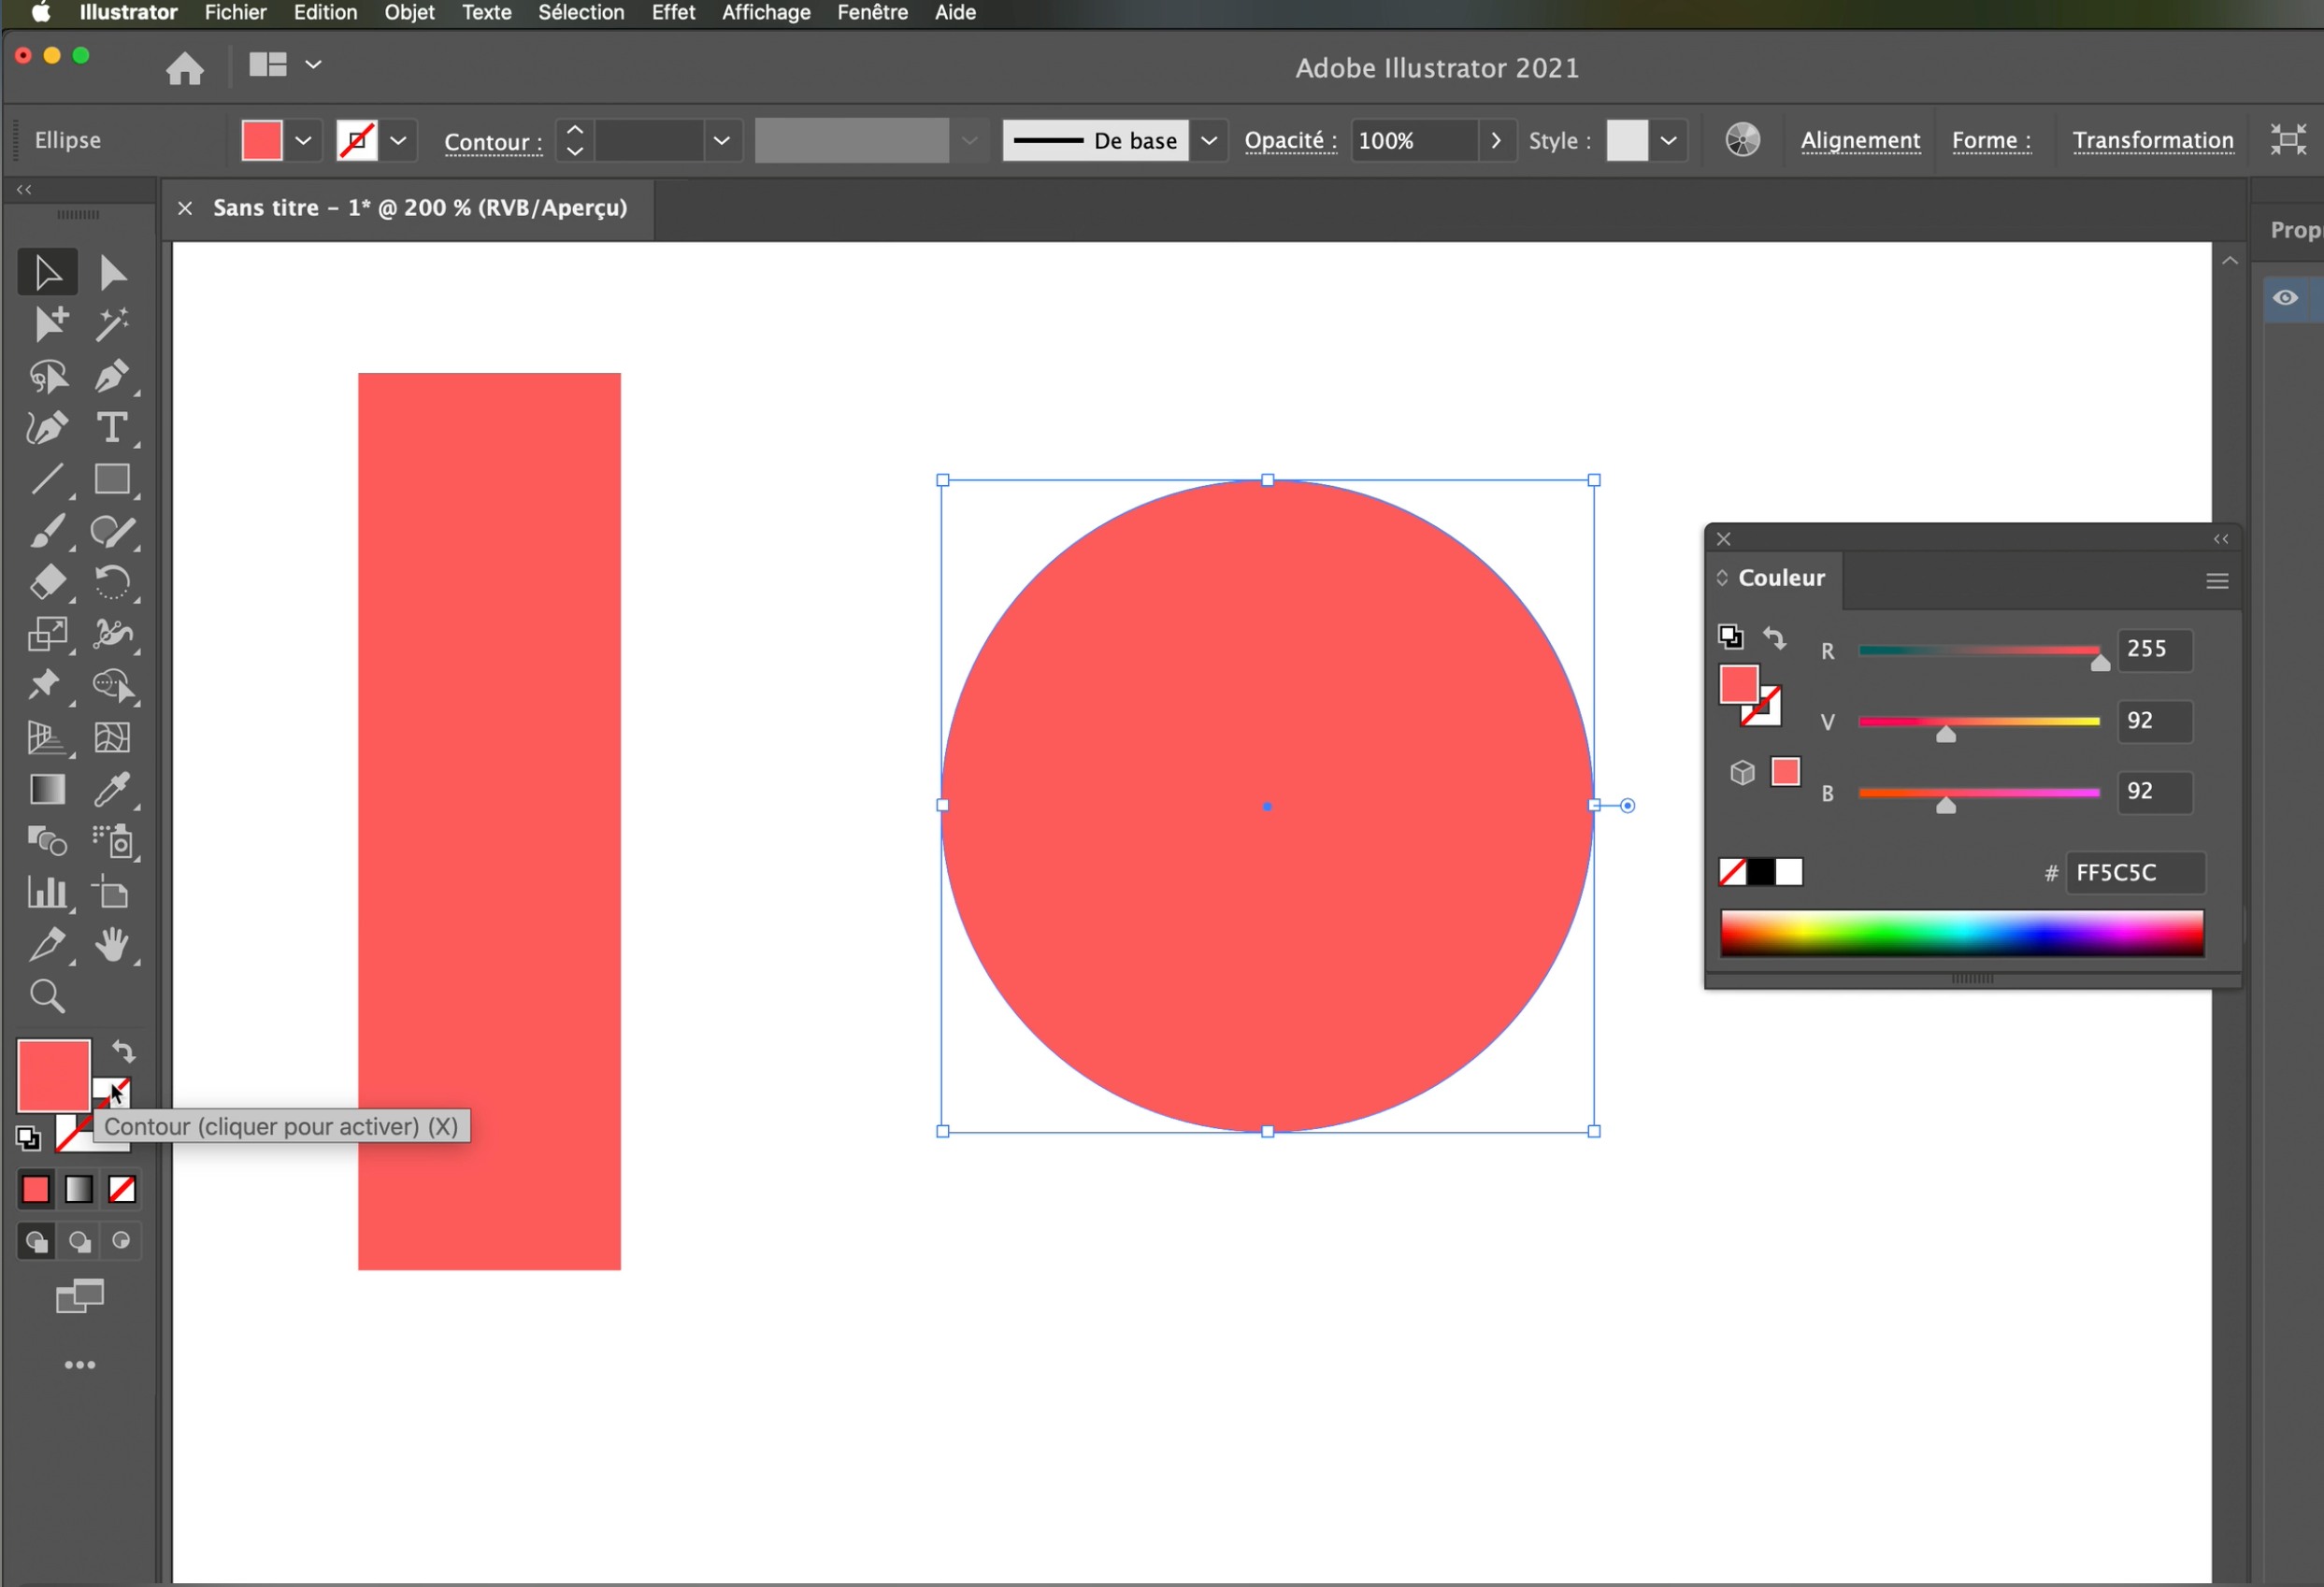Select the Eyedropper tool
Screen dimensions: 2324x1587
pyautogui.click(x=111, y=790)
